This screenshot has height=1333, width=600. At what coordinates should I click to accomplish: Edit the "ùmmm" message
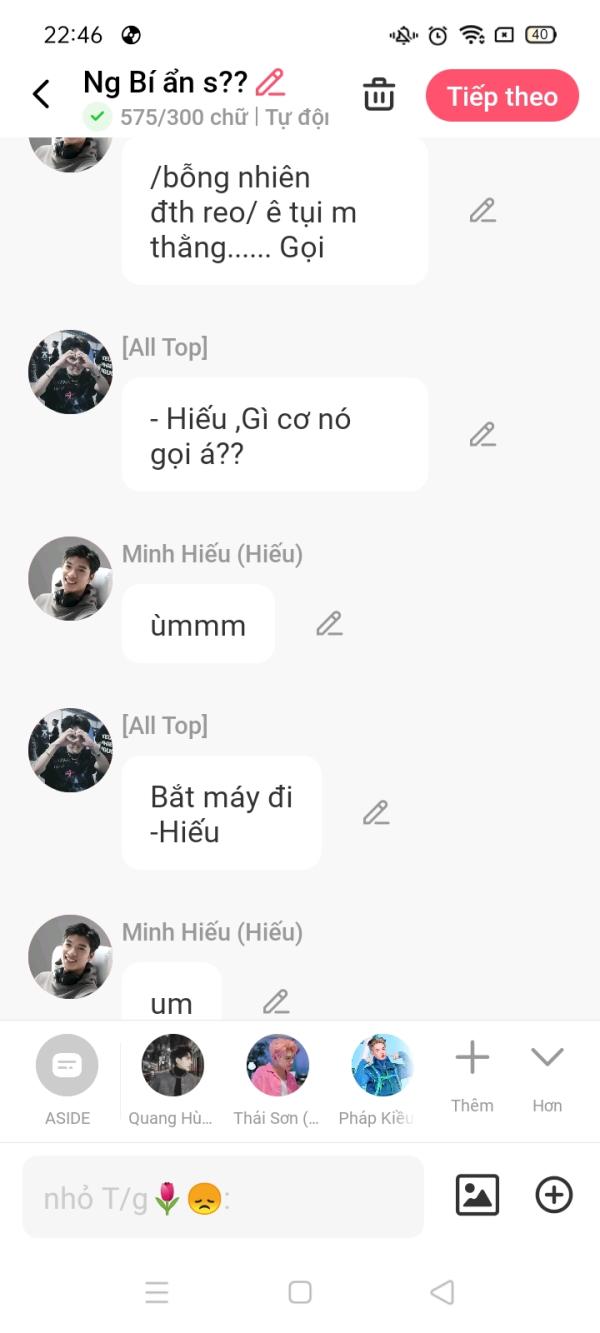click(x=329, y=624)
